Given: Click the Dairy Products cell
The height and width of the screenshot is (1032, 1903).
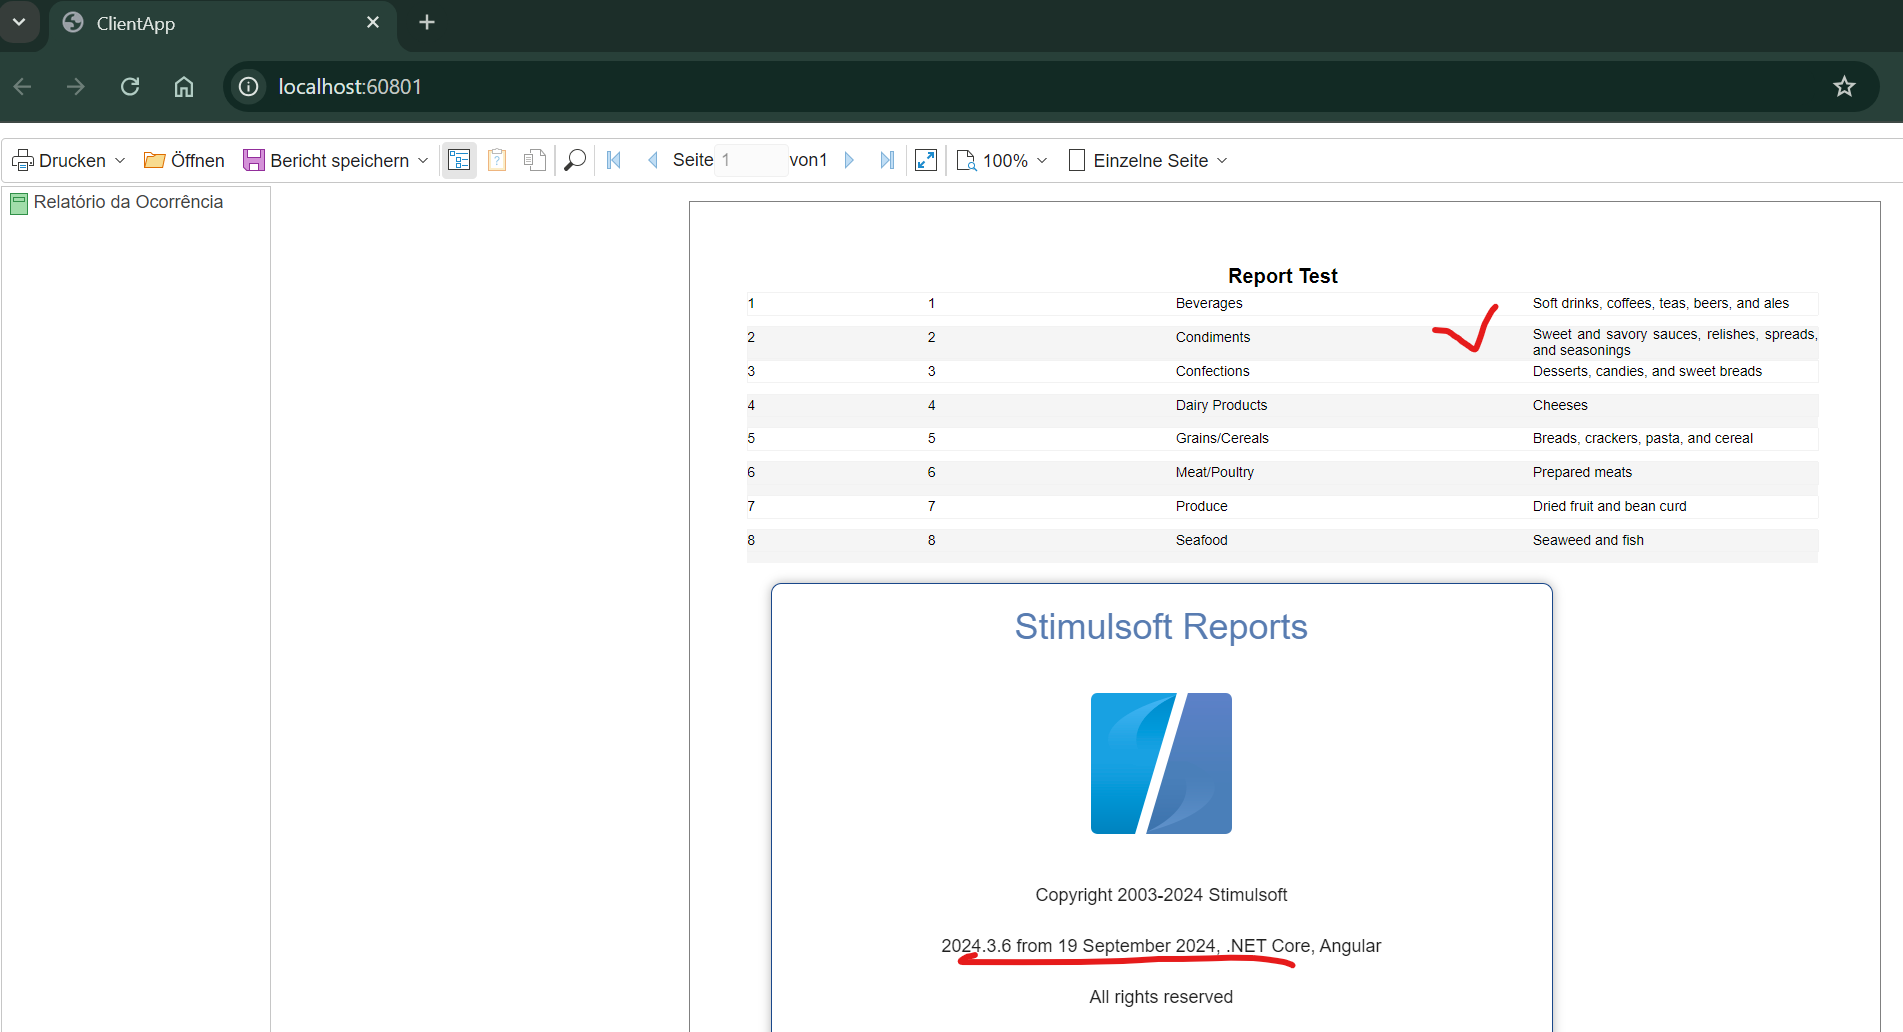Looking at the screenshot, I should pos(1221,405).
